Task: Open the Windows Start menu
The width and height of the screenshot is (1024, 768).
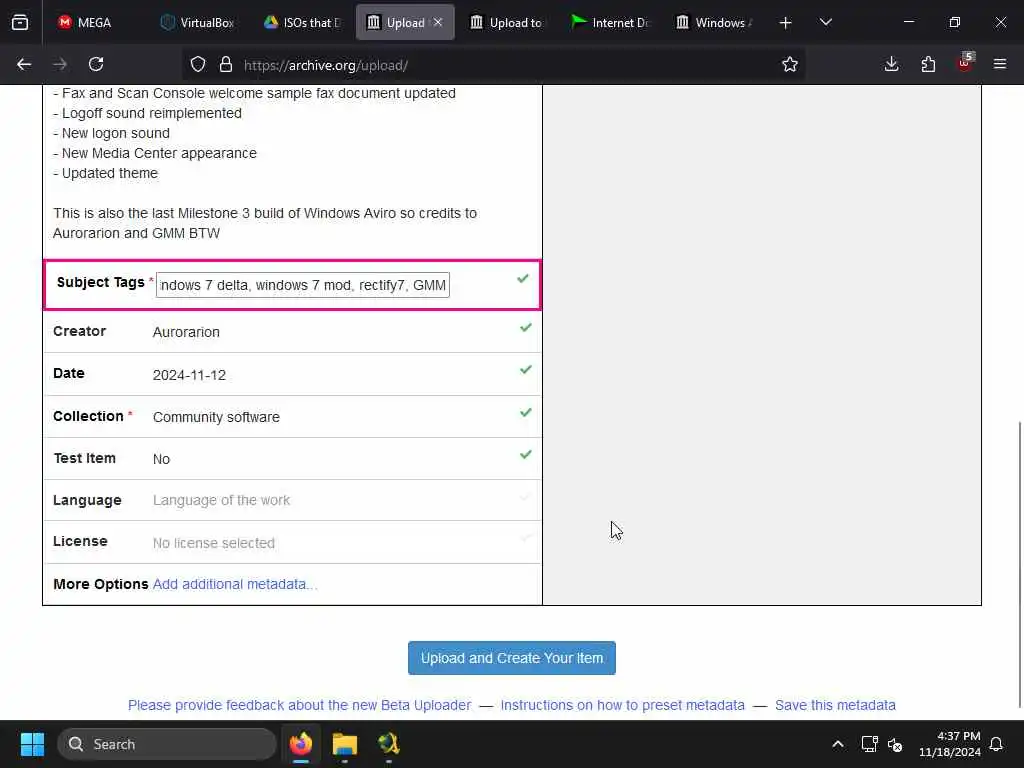Action: coord(32,744)
